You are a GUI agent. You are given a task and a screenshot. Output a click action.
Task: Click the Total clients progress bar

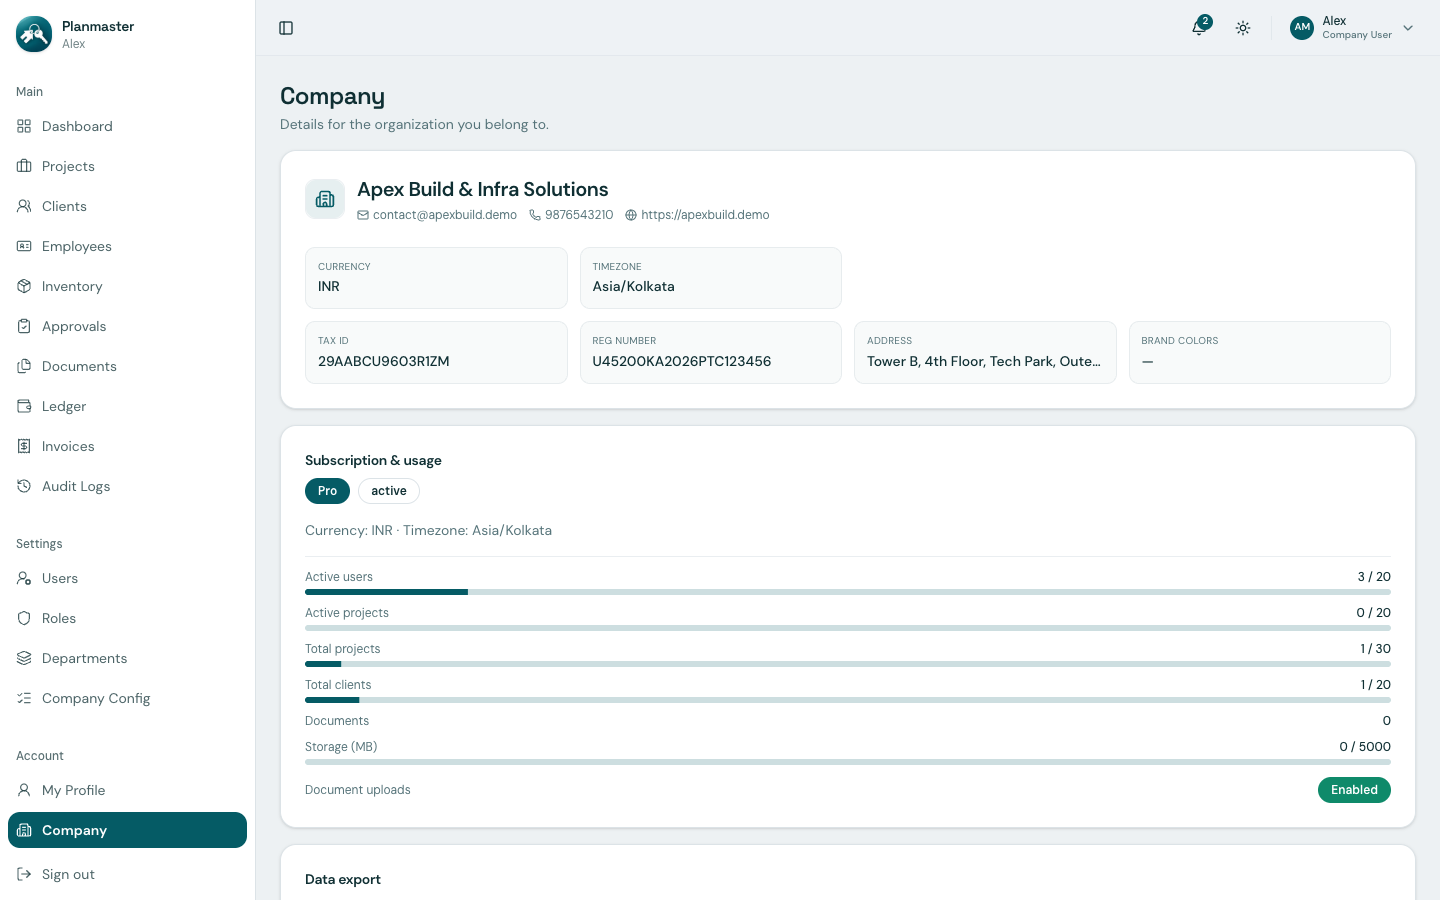[848, 700]
